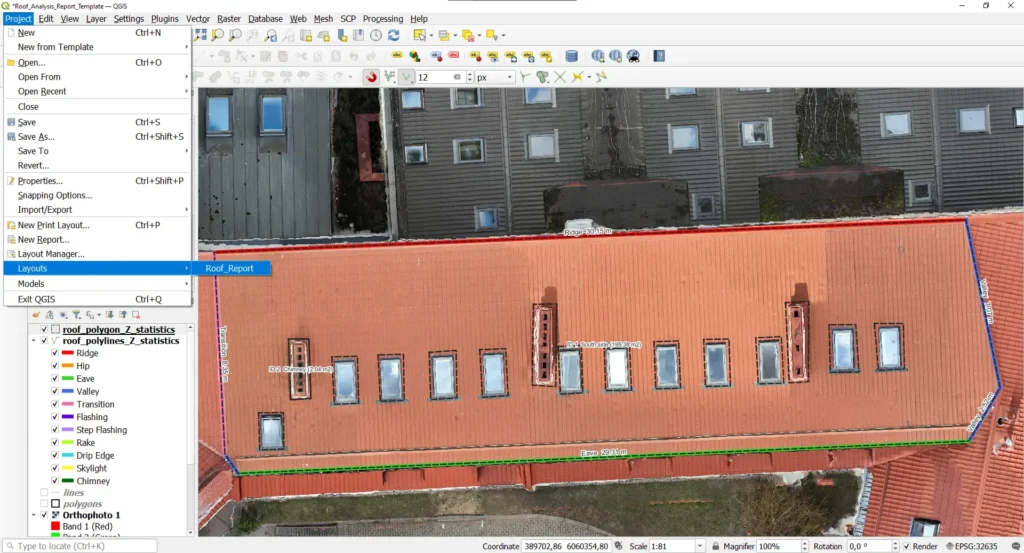The width and height of the screenshot is (1024, 553).
Task: Click the Chimney dark green swatch
Action: point(67,481)
